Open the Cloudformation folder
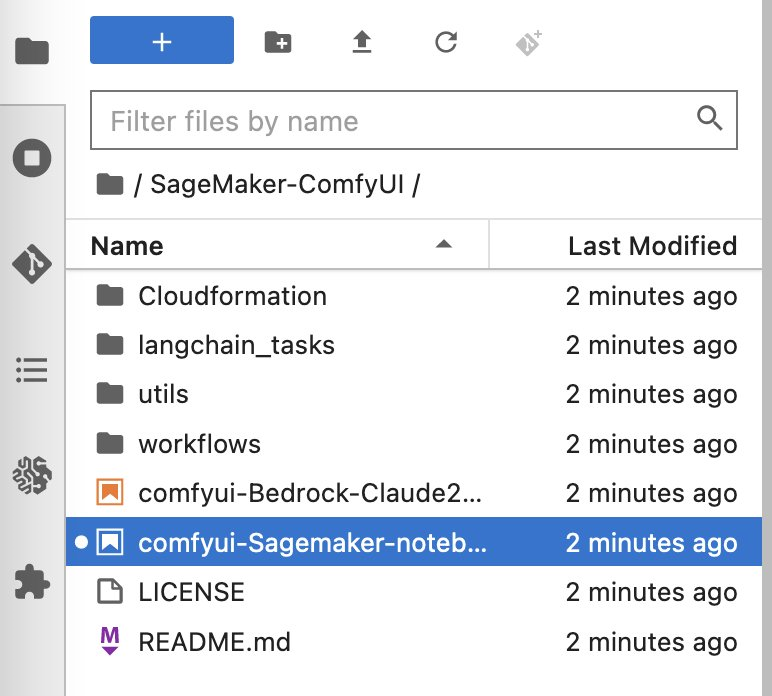Image resolution: width=772 pixels, height=696 pixels. 414,296
